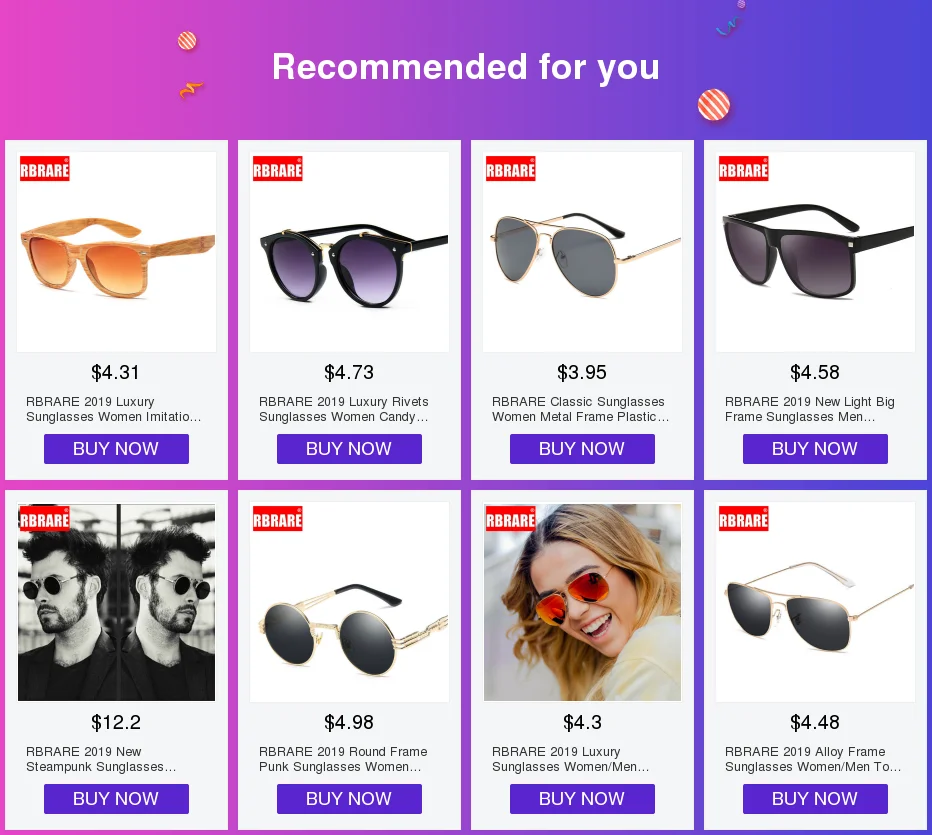Click the wooden frame sunglasses product image

pyautogui.click(x=116, y=252)
